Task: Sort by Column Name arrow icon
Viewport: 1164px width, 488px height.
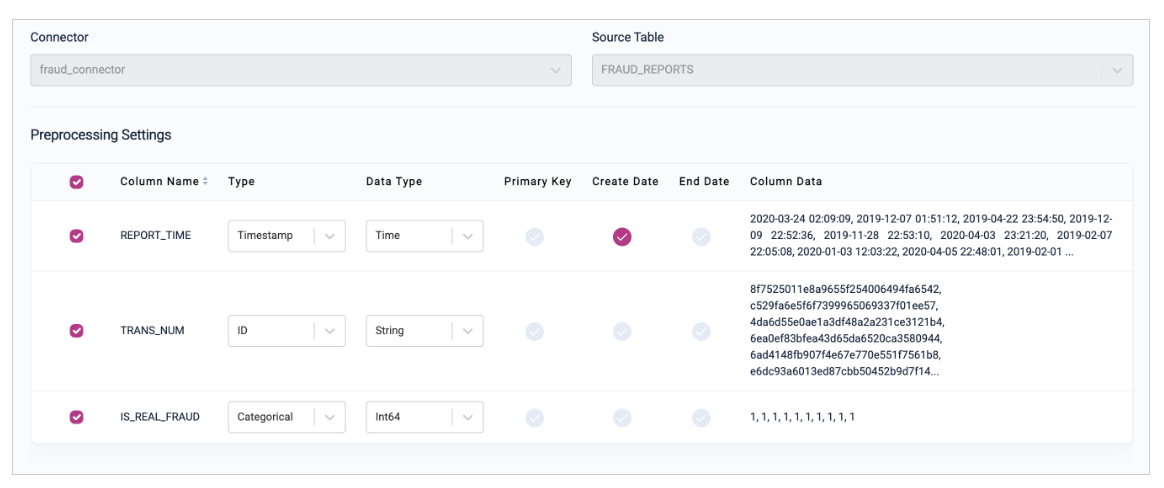Action: [206, 182]
